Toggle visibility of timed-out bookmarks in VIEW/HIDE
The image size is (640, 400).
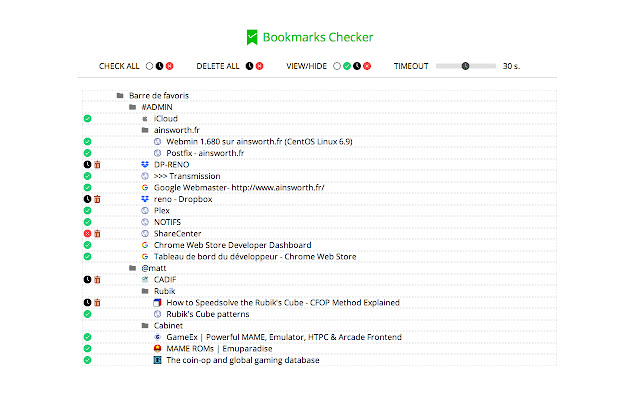357,66
